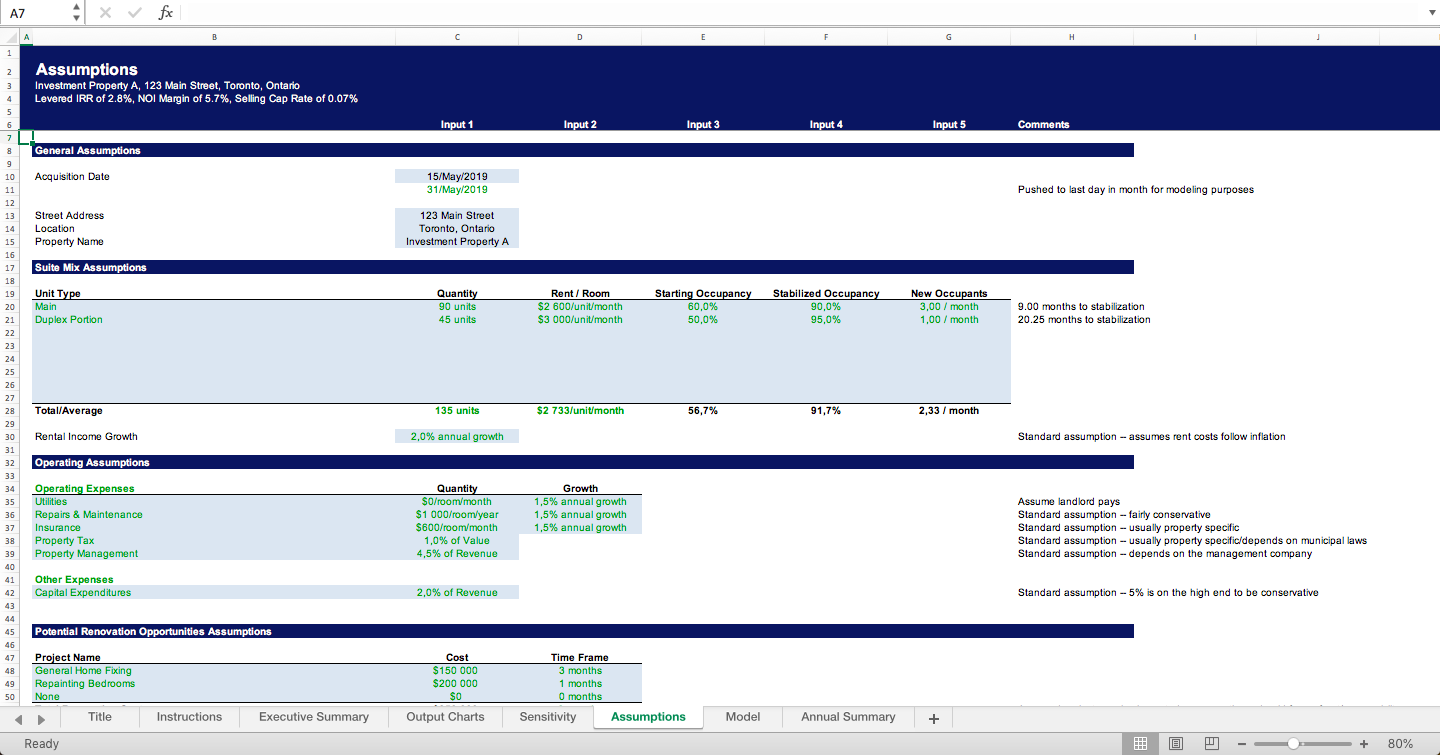Screen dimensions: 1440x755
Task: Zoom out using the minus icon
Action: pyautogui.click(x=1242, y=743)
